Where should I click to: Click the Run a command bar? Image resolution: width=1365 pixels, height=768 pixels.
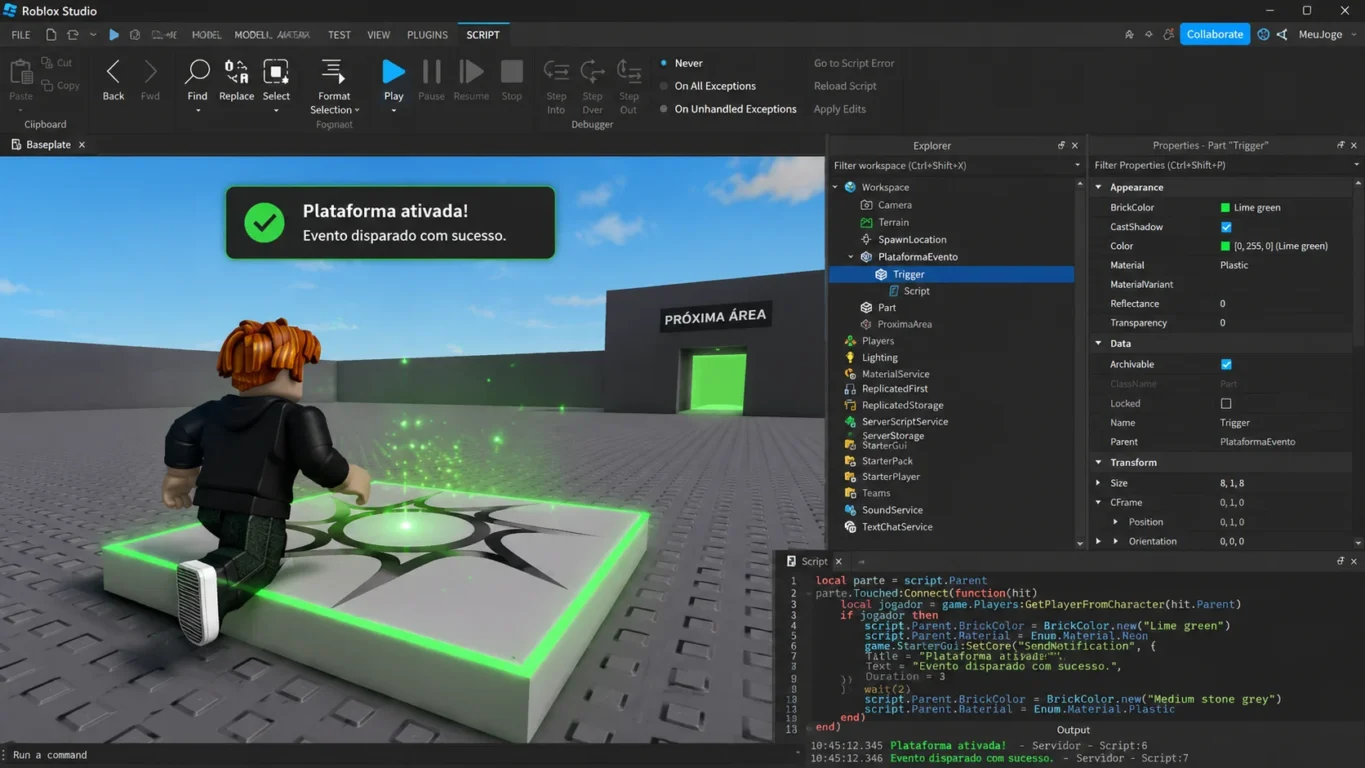click(400, 755)
